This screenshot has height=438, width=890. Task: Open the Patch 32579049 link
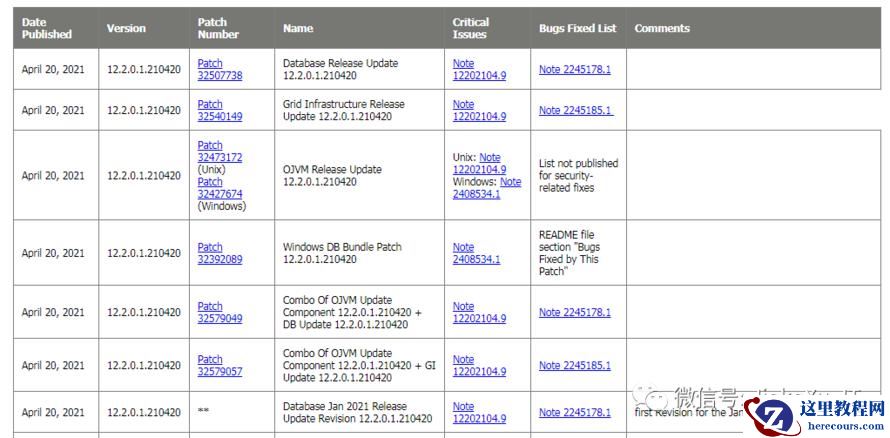(220, 312)
